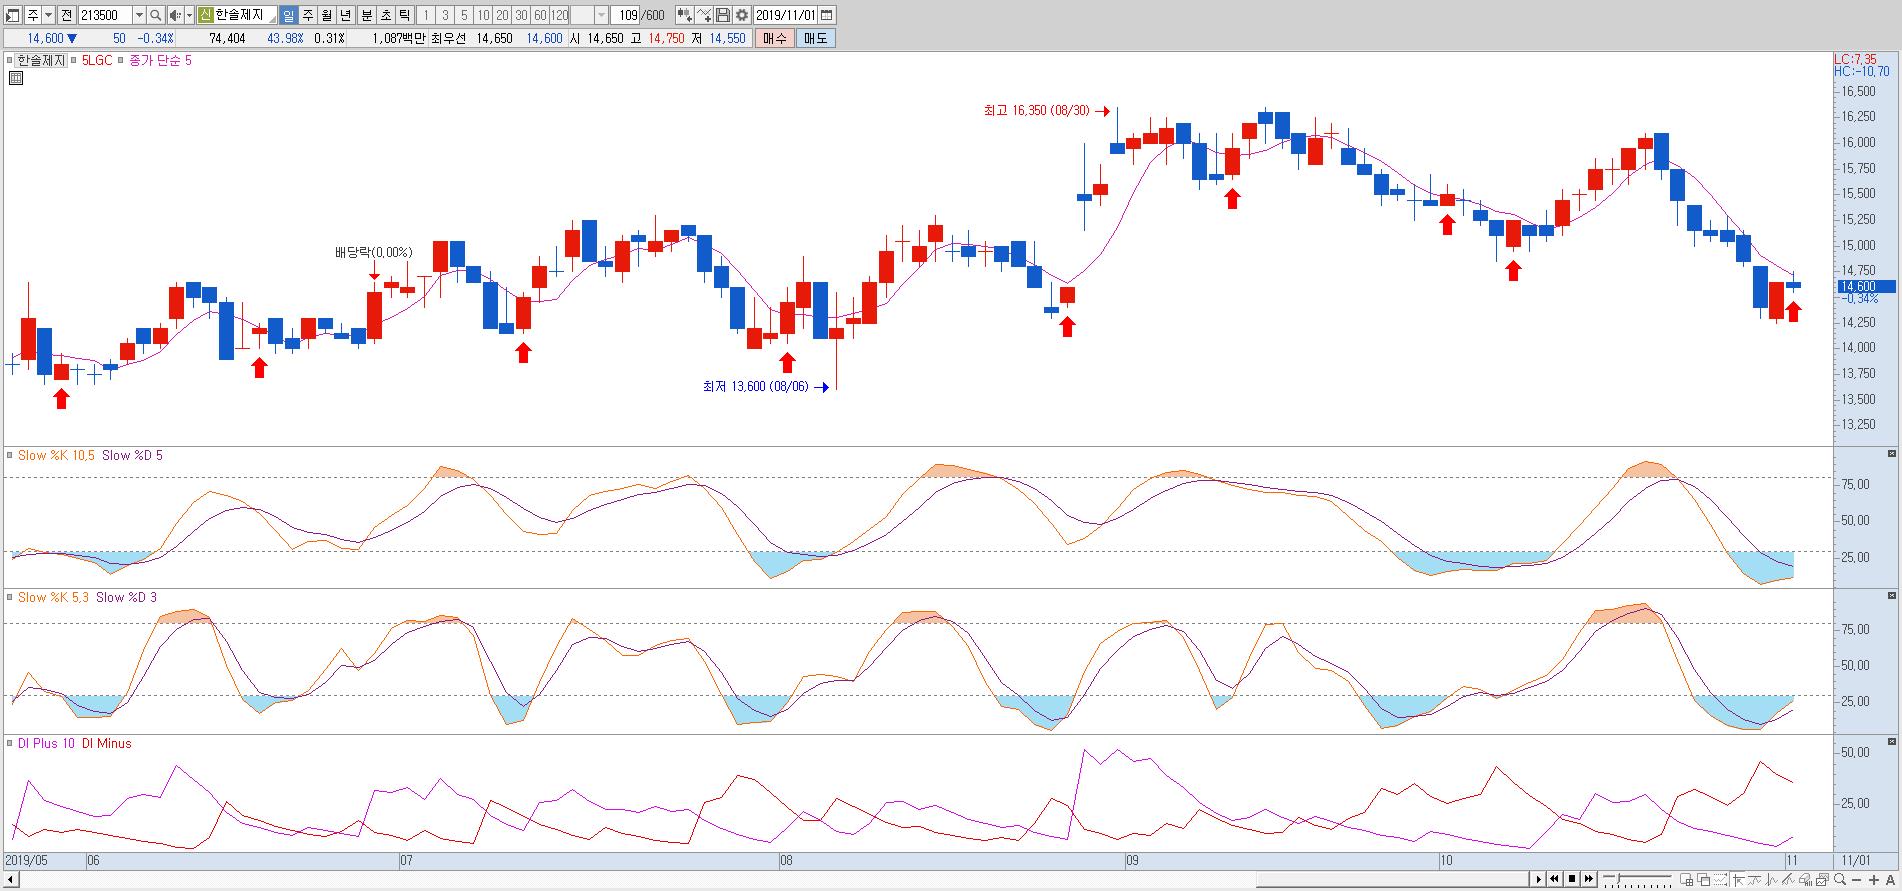1902x891 pixels.
Task: Click the chart image copy icon
Action: (1822, 880)
